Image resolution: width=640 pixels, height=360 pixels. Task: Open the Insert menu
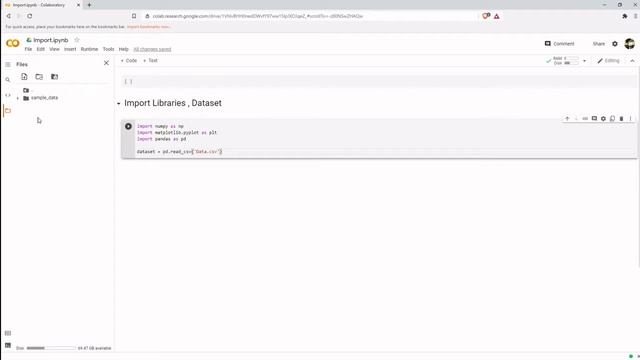(x=70, y=49)
